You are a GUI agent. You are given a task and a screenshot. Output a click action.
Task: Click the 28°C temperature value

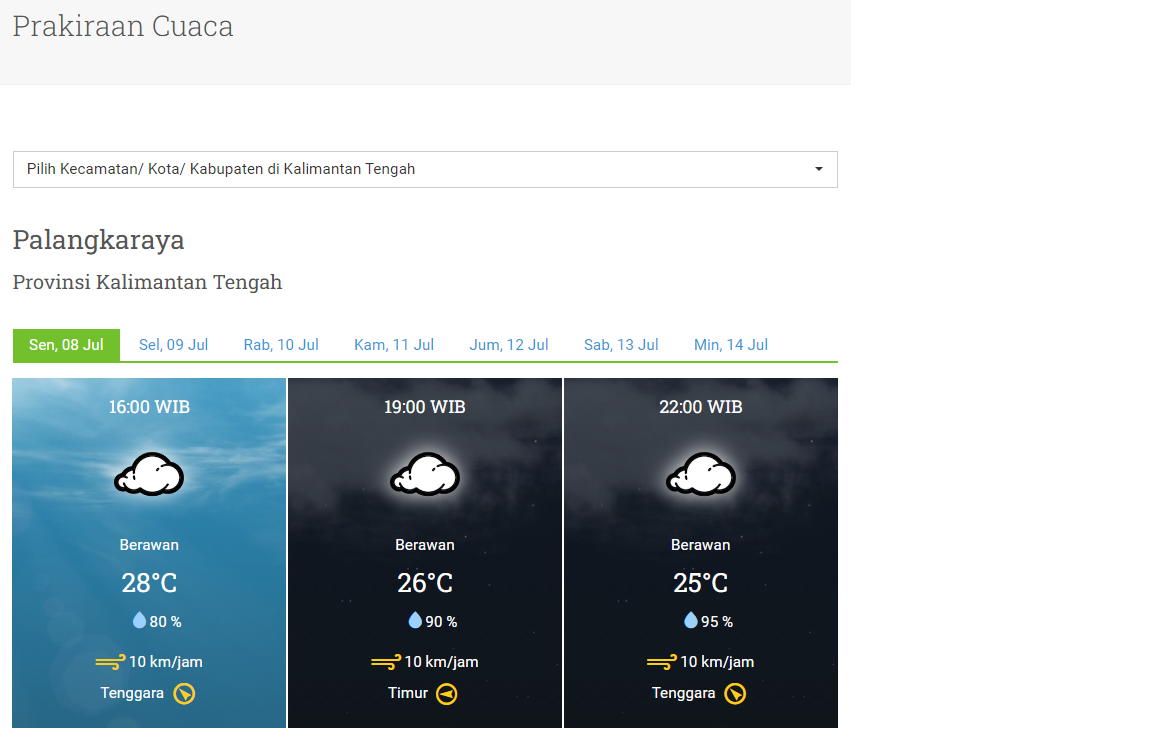[149, 583]
